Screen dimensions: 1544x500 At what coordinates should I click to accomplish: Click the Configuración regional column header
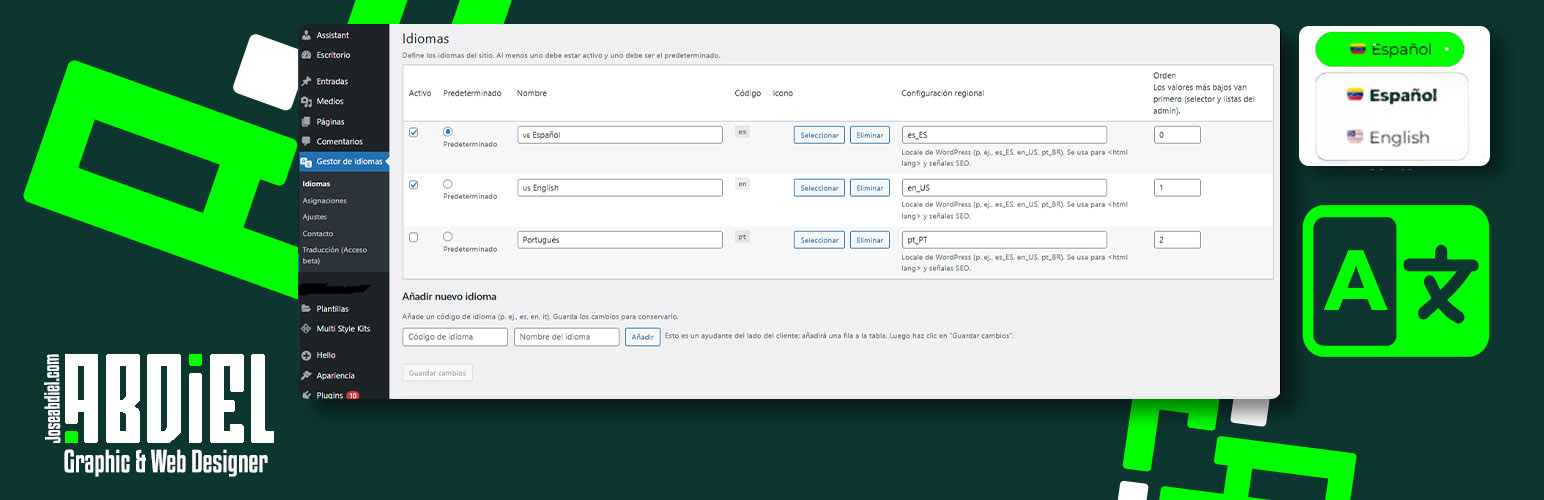tap(942, 93)
